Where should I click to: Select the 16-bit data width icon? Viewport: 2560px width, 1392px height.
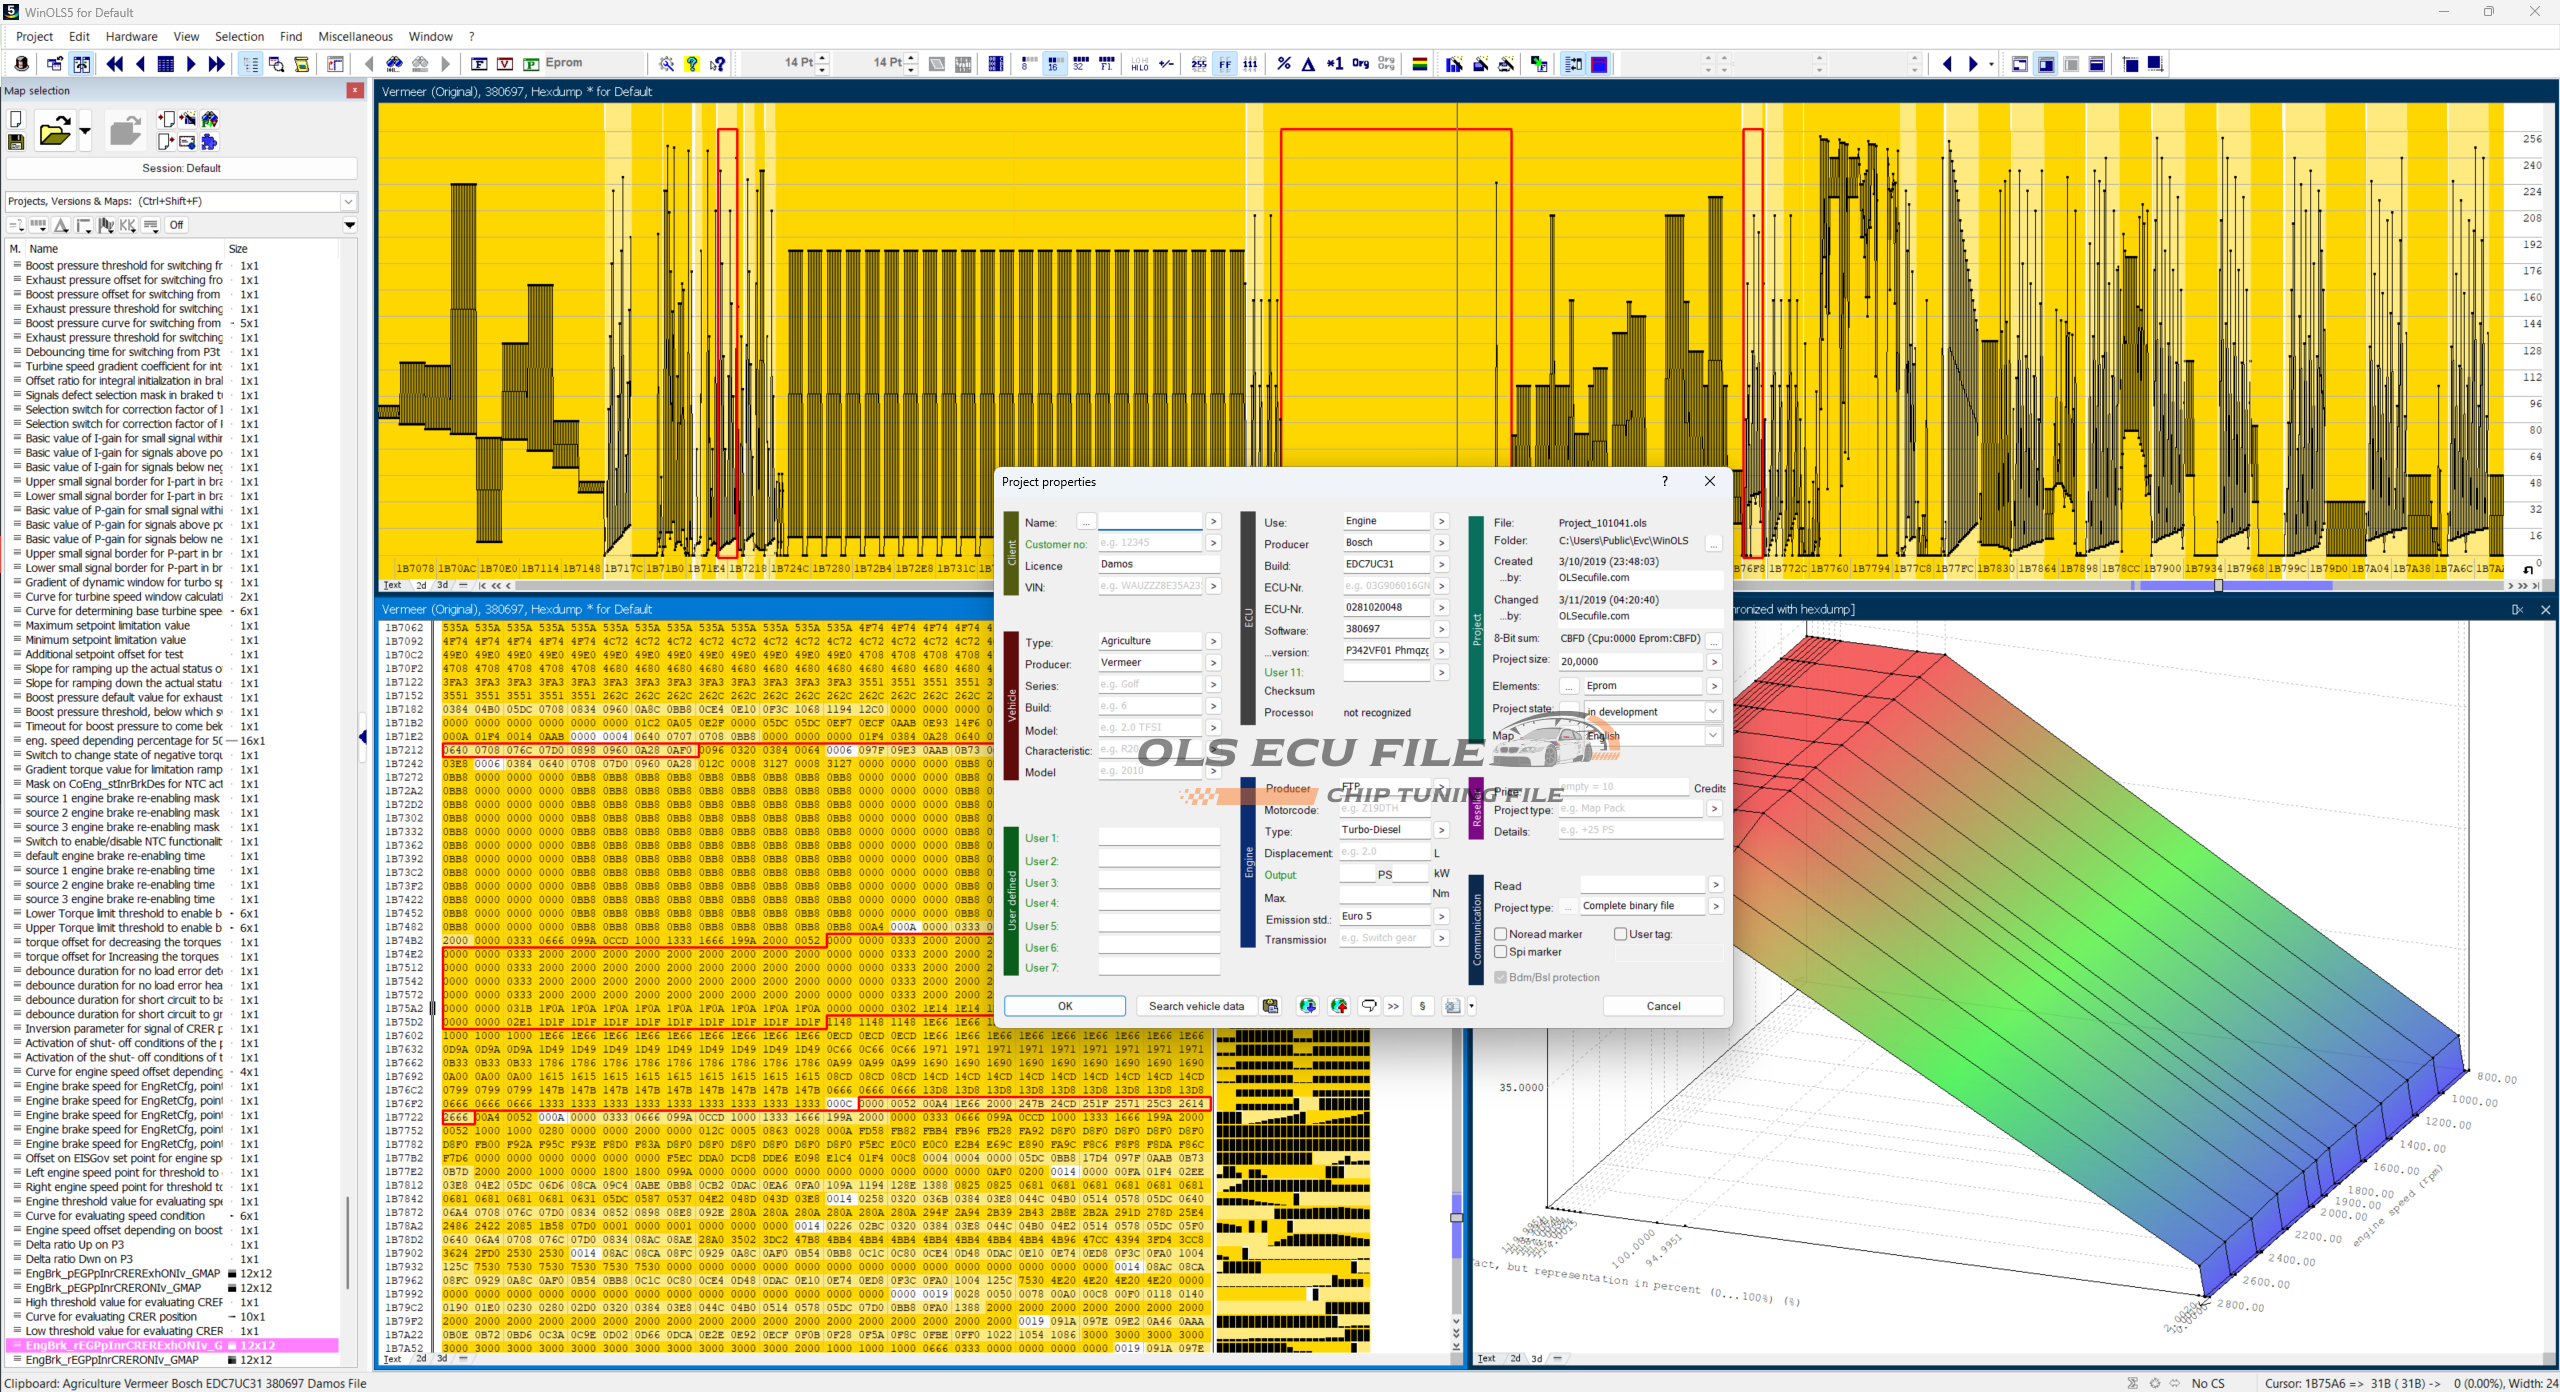[x=1054, y=64]
